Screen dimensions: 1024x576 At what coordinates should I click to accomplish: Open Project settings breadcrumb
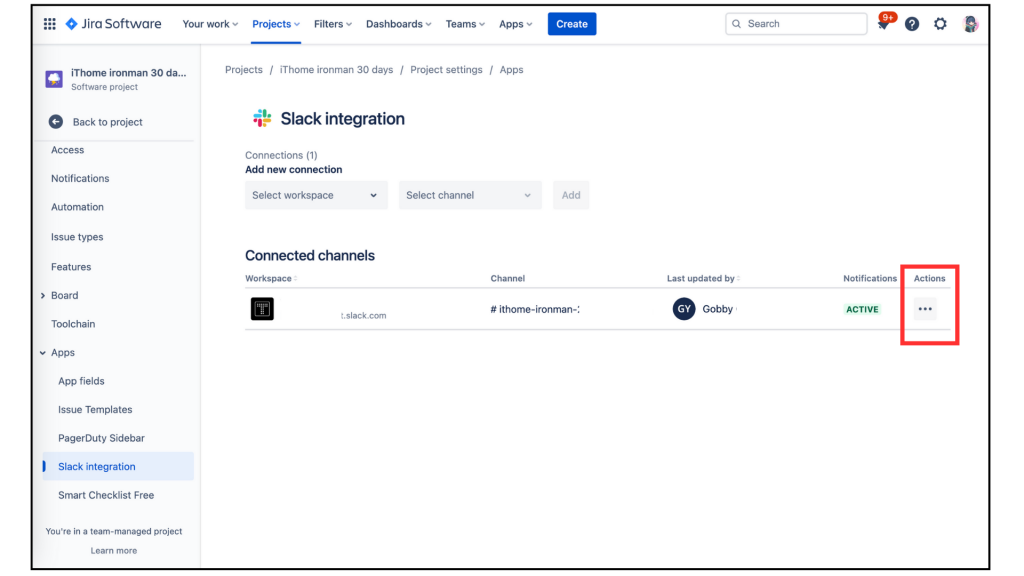point(446,69)
